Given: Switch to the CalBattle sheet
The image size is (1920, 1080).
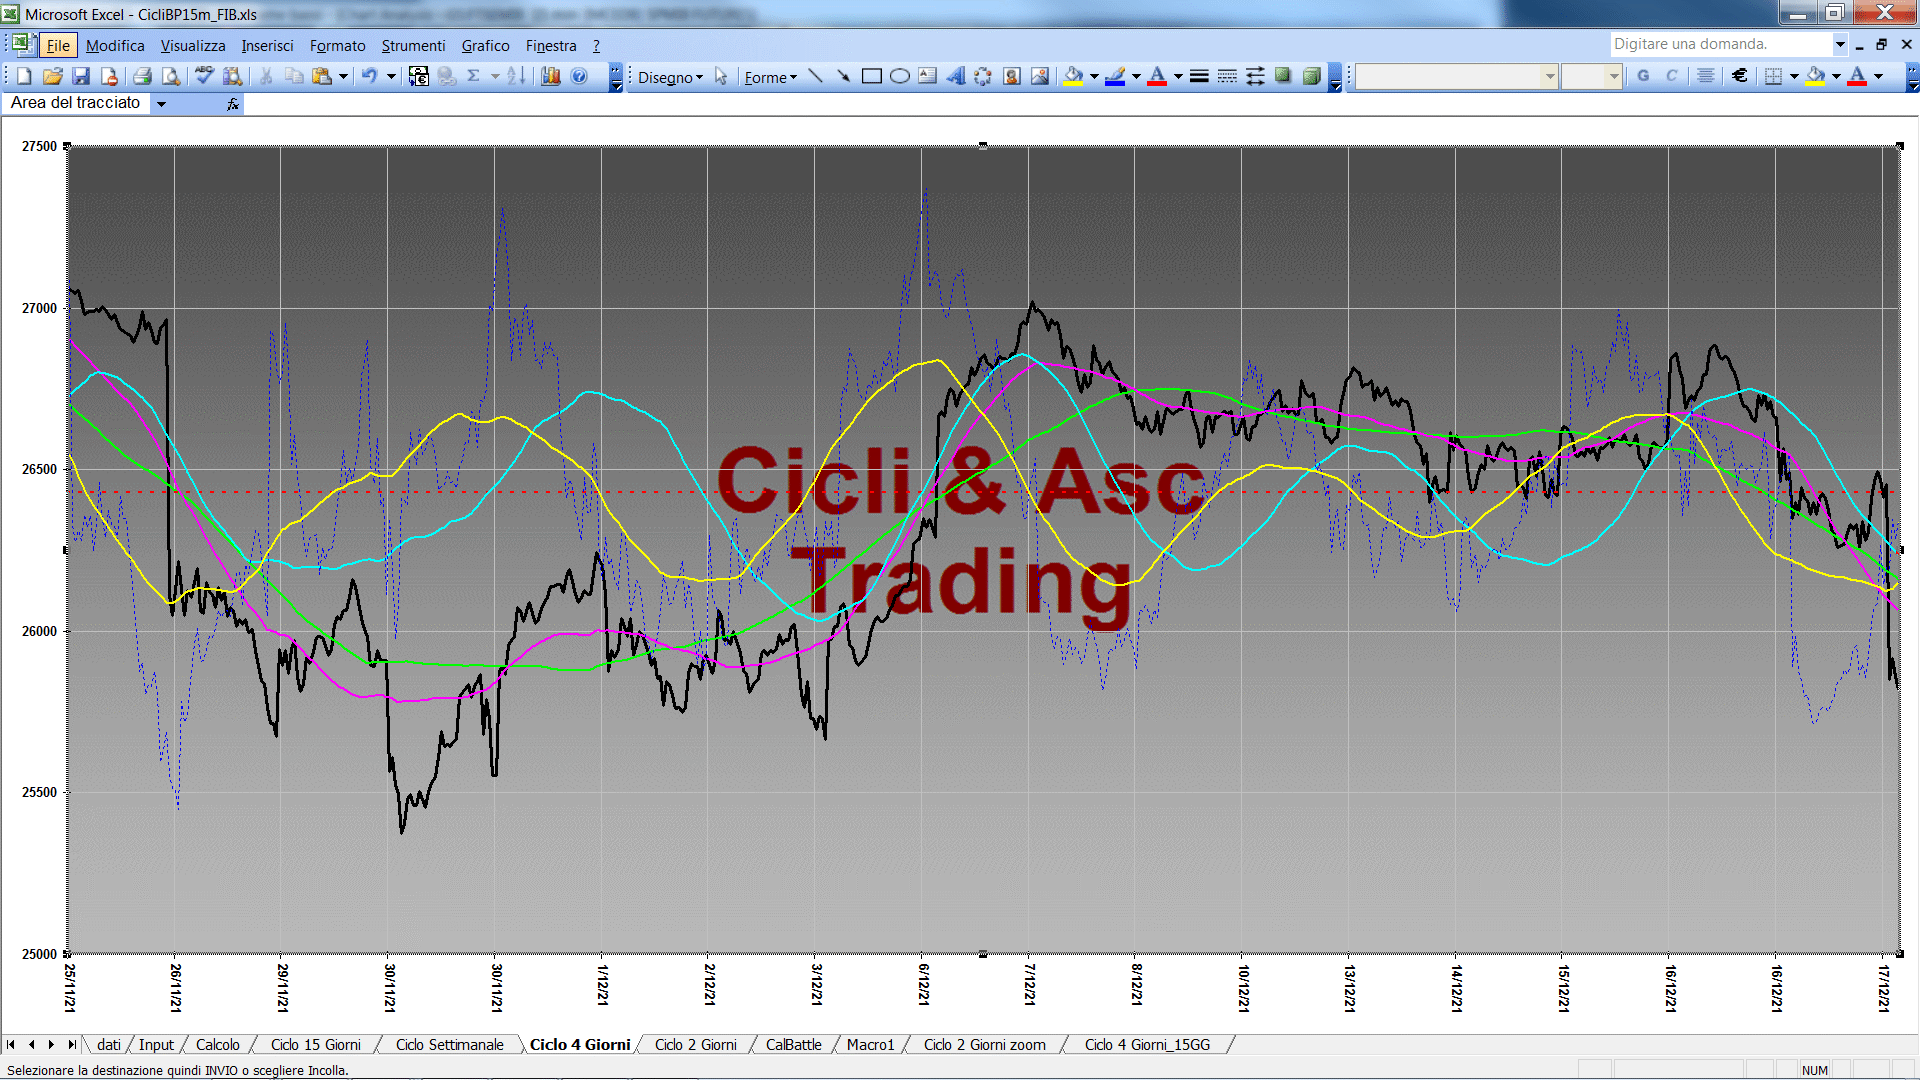Looking at the screenshot, I should point(793,1044).
